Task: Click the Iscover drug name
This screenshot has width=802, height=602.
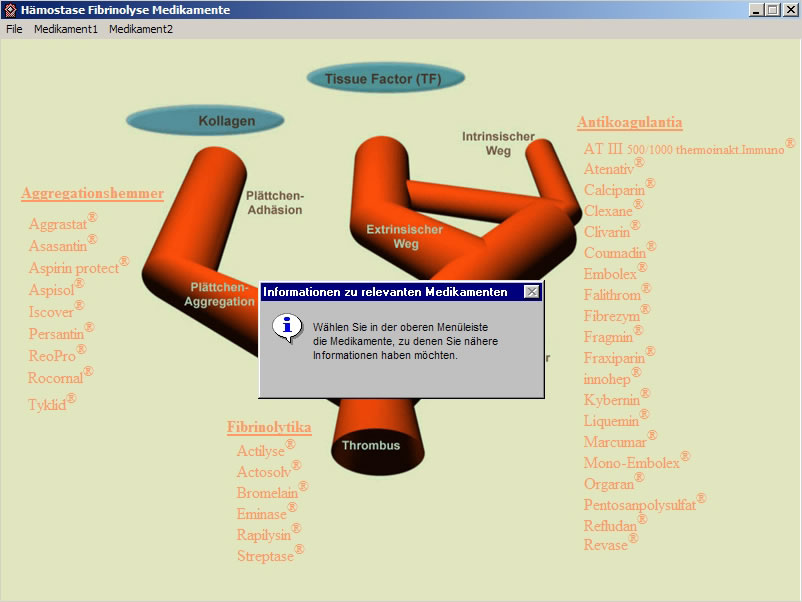Action: (56, 311)
